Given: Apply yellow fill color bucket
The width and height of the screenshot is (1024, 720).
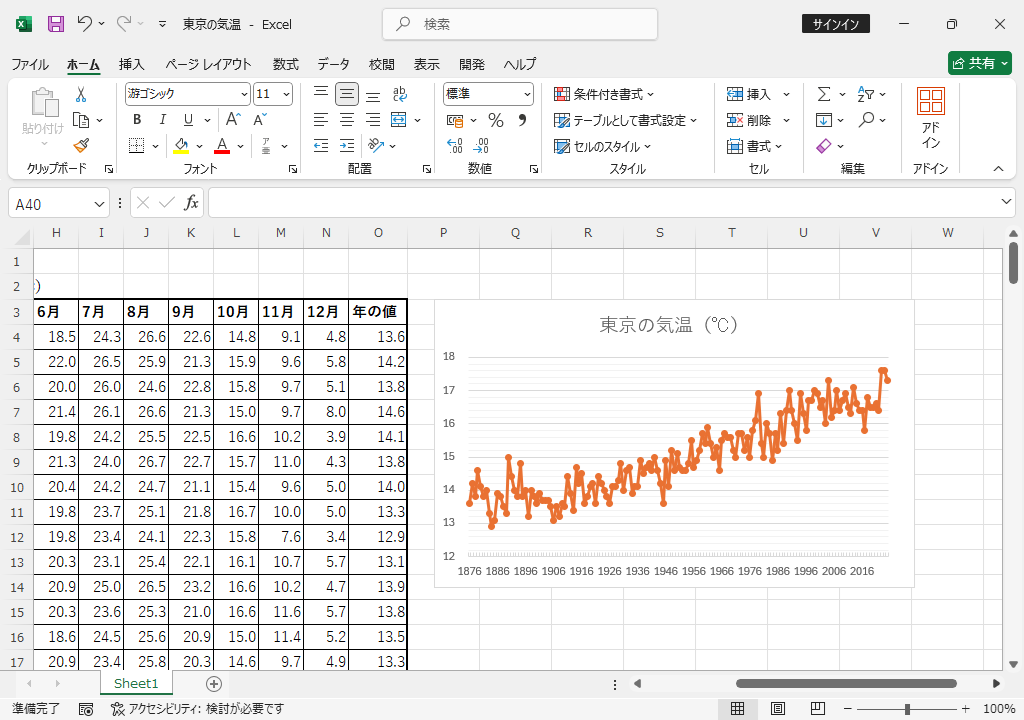Looking at the screenshot, I should tap(181, 146).
